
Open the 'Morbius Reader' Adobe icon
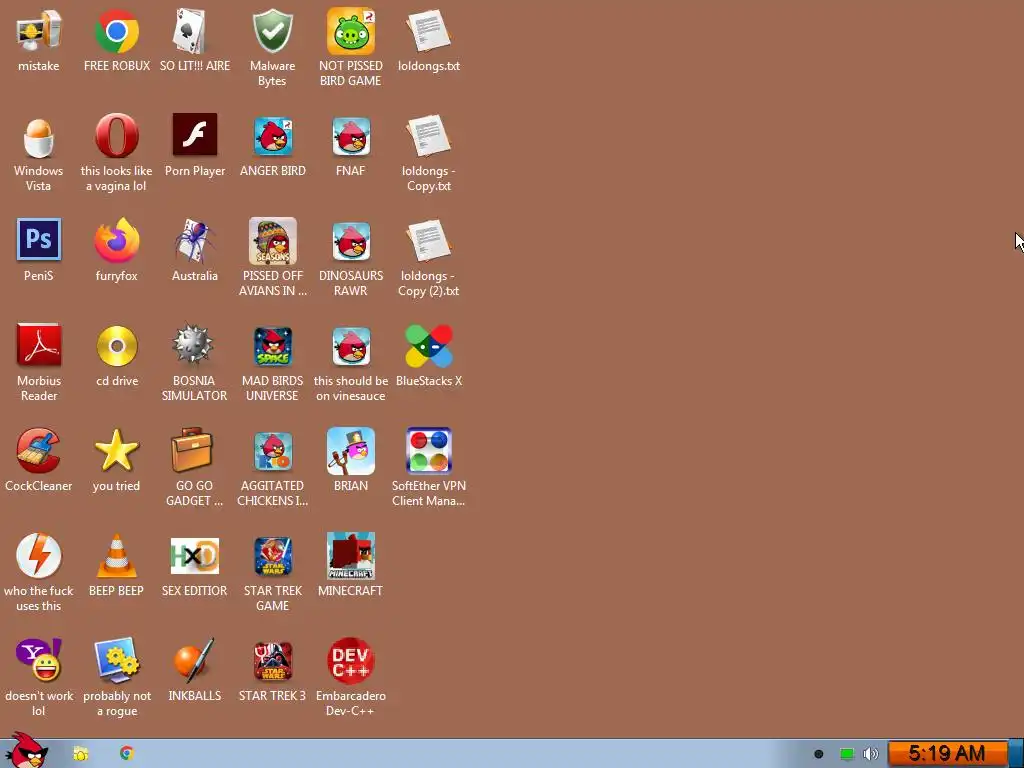[x=39, y=345]
